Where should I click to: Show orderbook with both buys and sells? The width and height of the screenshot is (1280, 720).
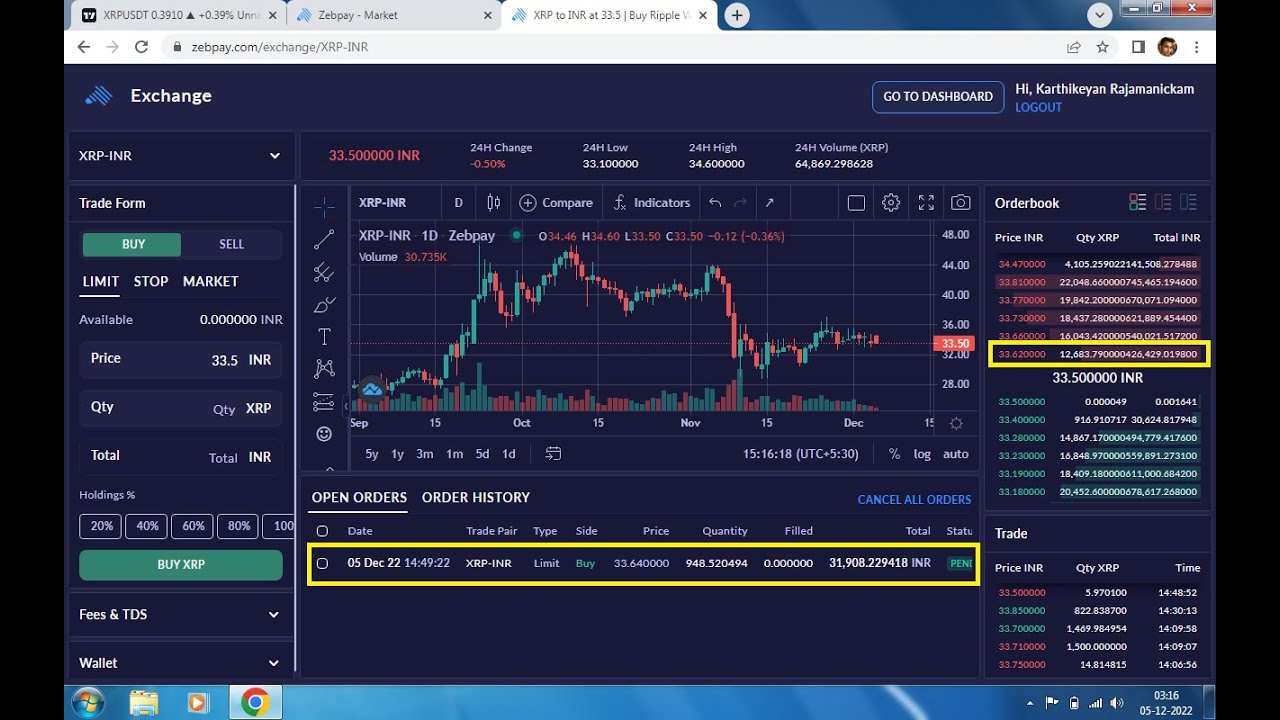[1138, 202]
